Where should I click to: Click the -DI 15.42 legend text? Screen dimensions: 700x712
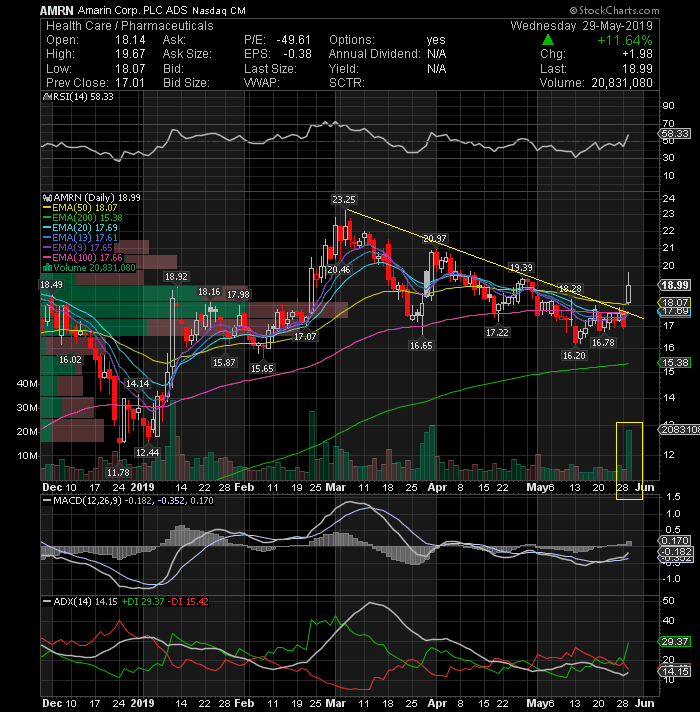click(x=188, y=602)
